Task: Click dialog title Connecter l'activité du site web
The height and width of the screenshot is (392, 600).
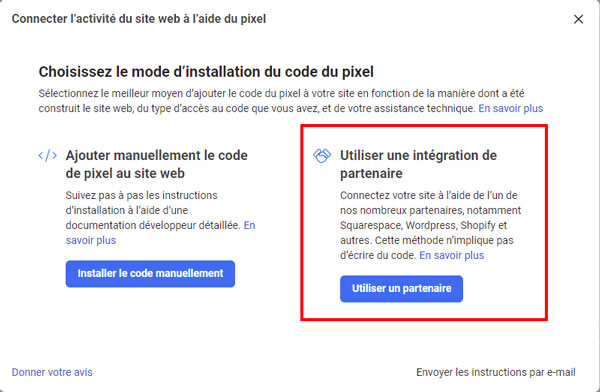Action: point(139,19)
